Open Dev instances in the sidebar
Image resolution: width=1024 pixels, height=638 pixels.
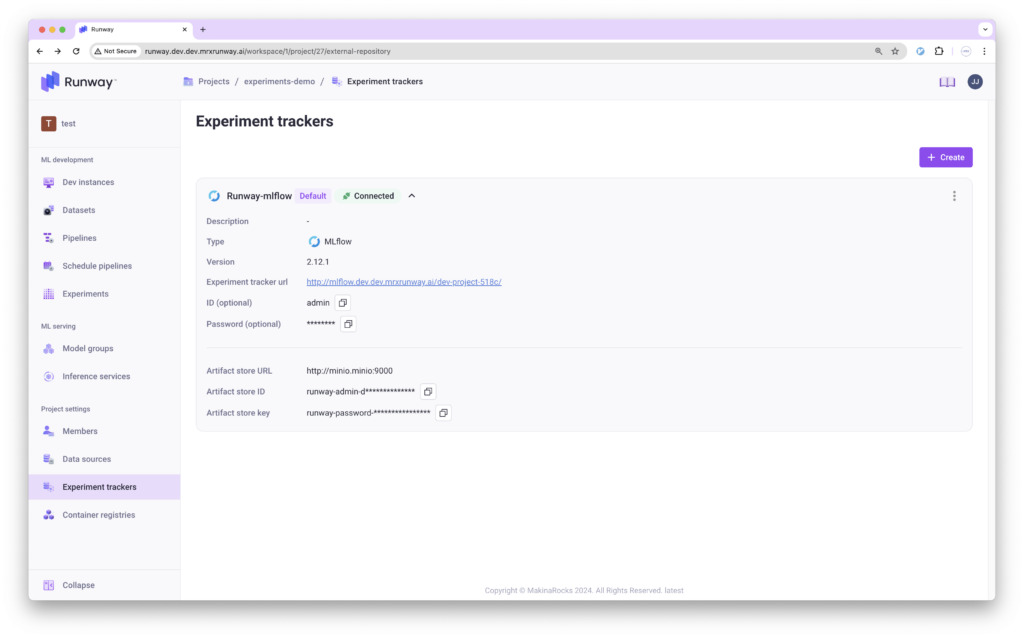pos(88,182)
